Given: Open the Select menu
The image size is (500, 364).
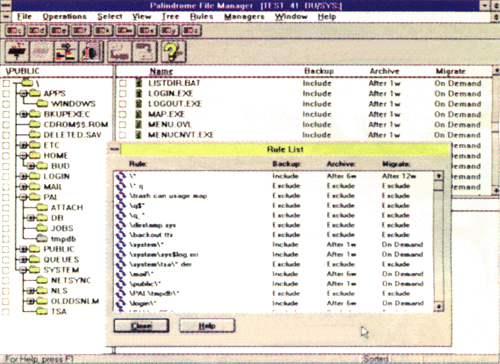Looking at the screenshot, I should pyautogui.click(x=110, y=16).
